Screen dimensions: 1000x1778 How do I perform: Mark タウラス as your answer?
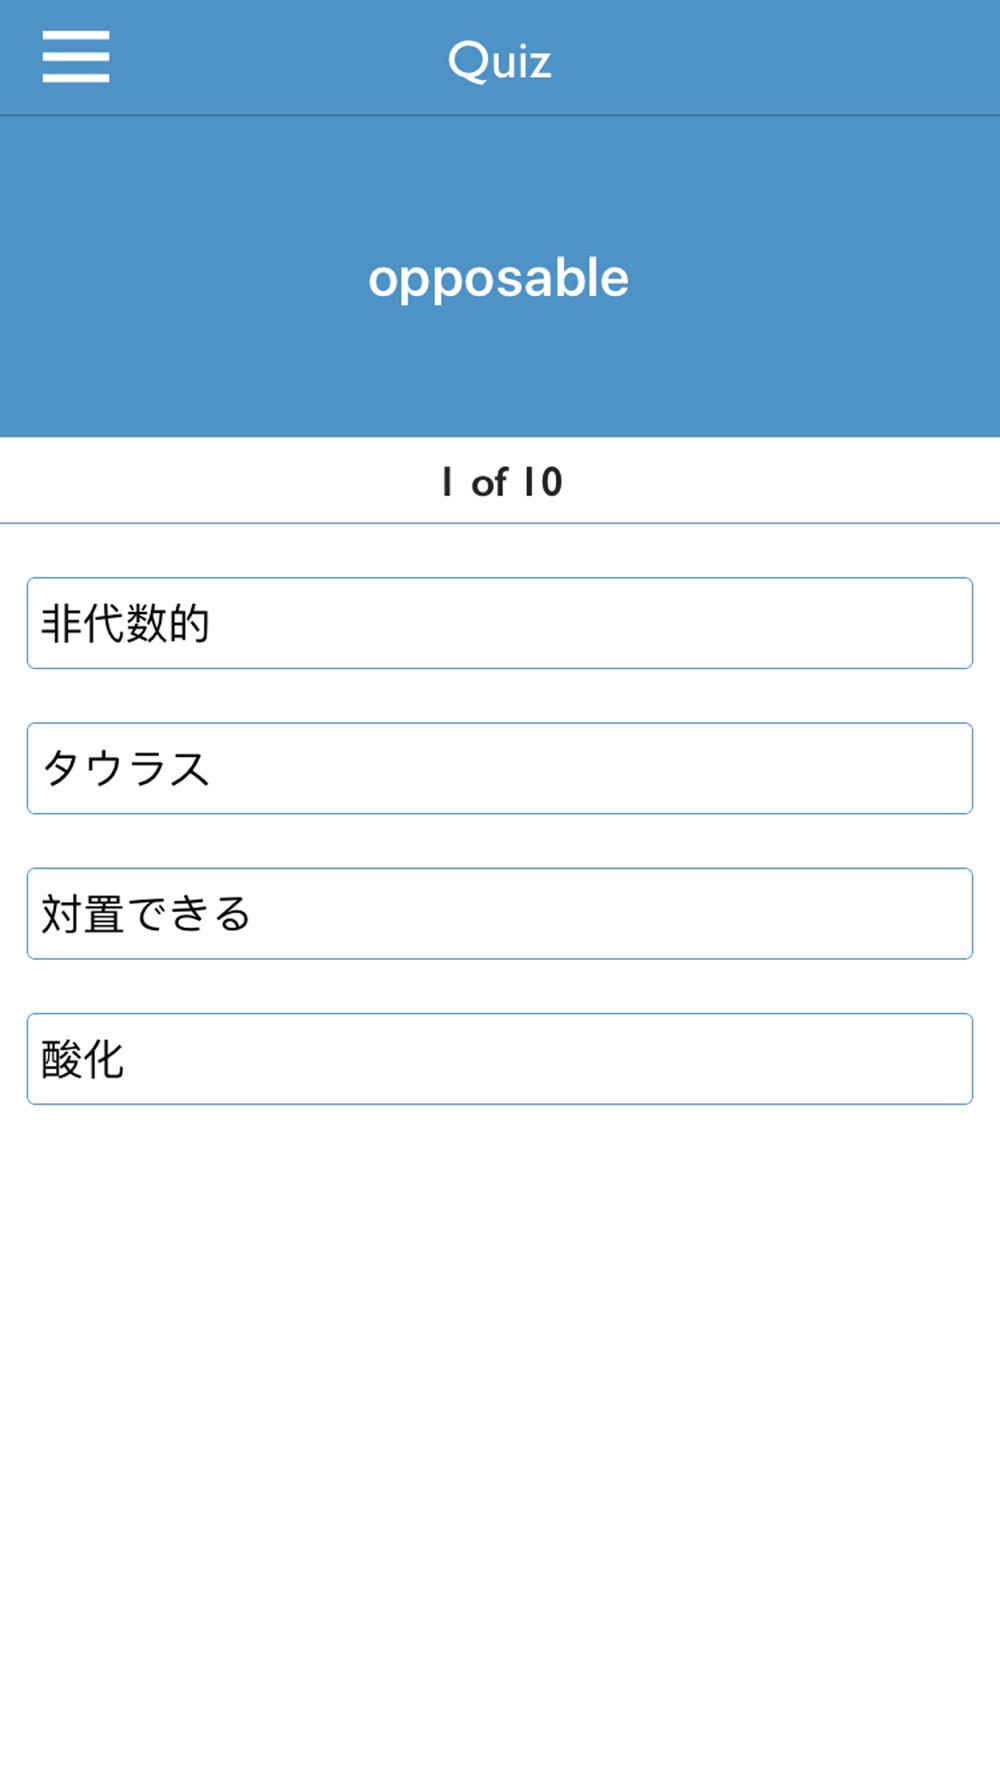tap(500, 768)
